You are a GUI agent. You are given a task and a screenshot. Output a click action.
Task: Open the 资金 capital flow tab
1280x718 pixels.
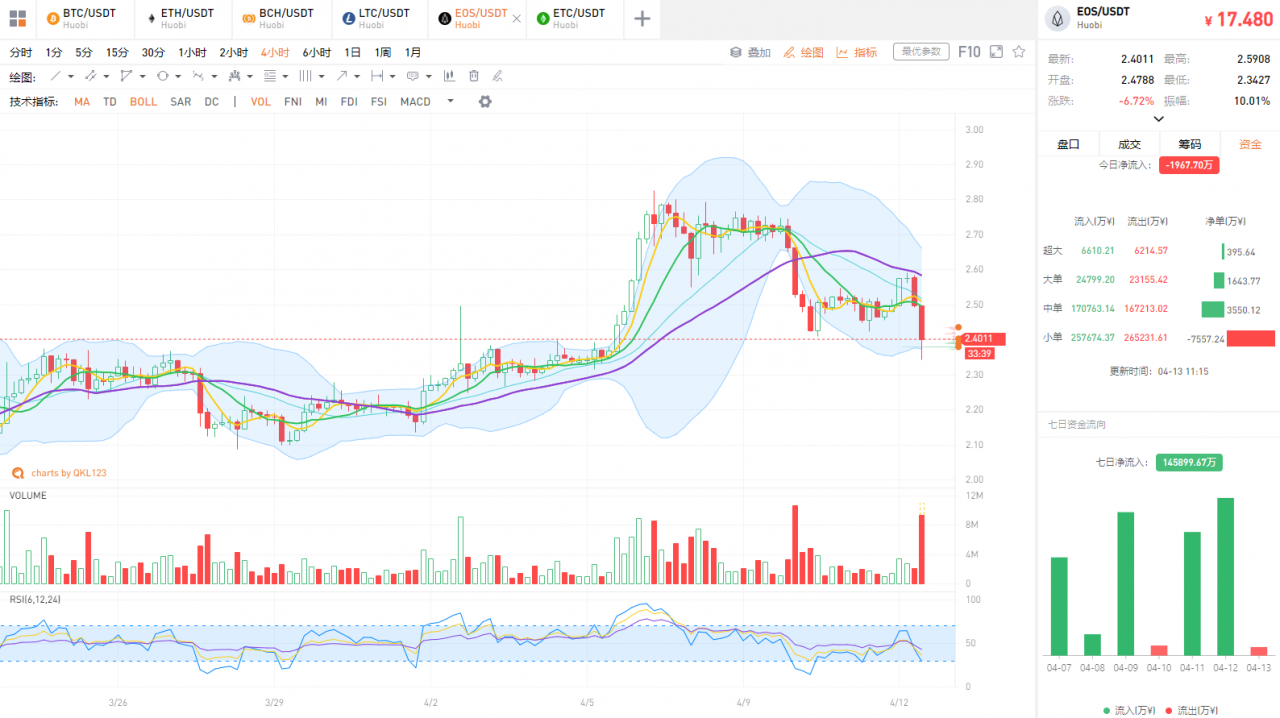[1250, 144]
